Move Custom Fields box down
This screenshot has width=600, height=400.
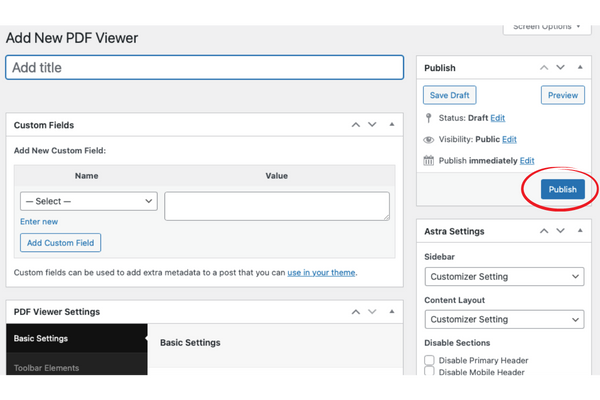pos(372,125)
